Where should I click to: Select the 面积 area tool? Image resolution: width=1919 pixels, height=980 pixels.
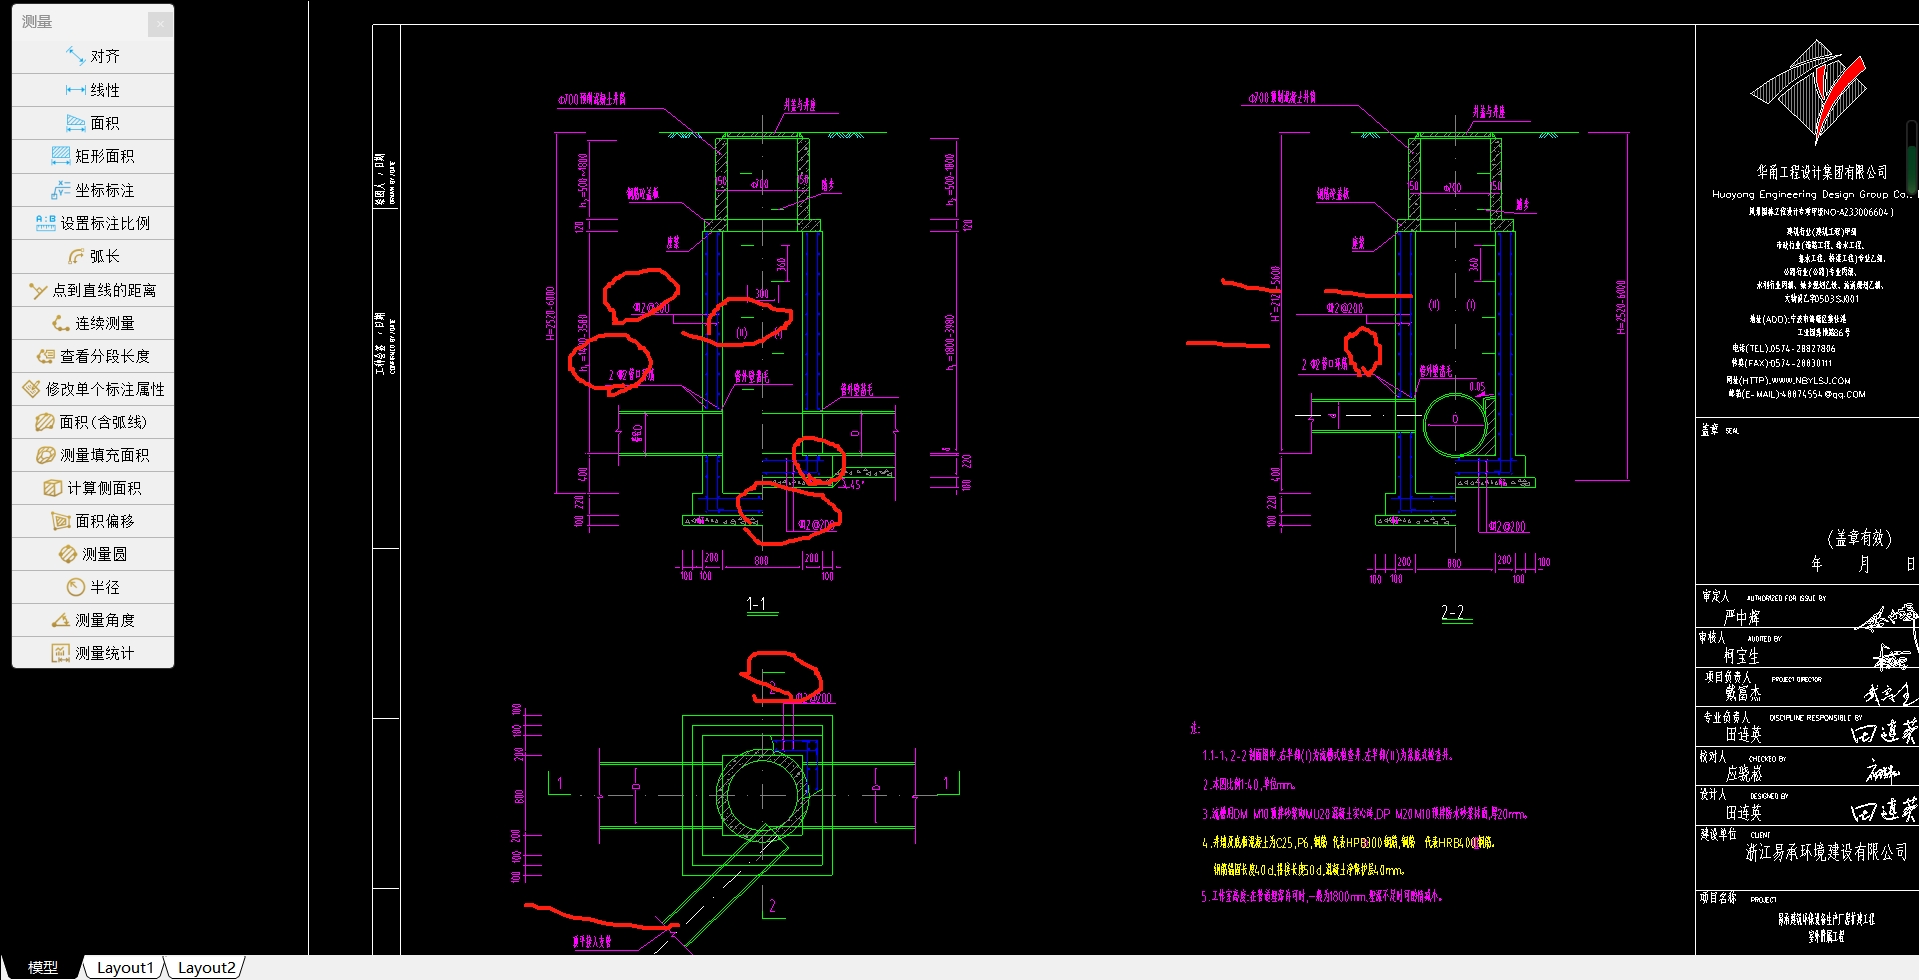click(93, 123)
